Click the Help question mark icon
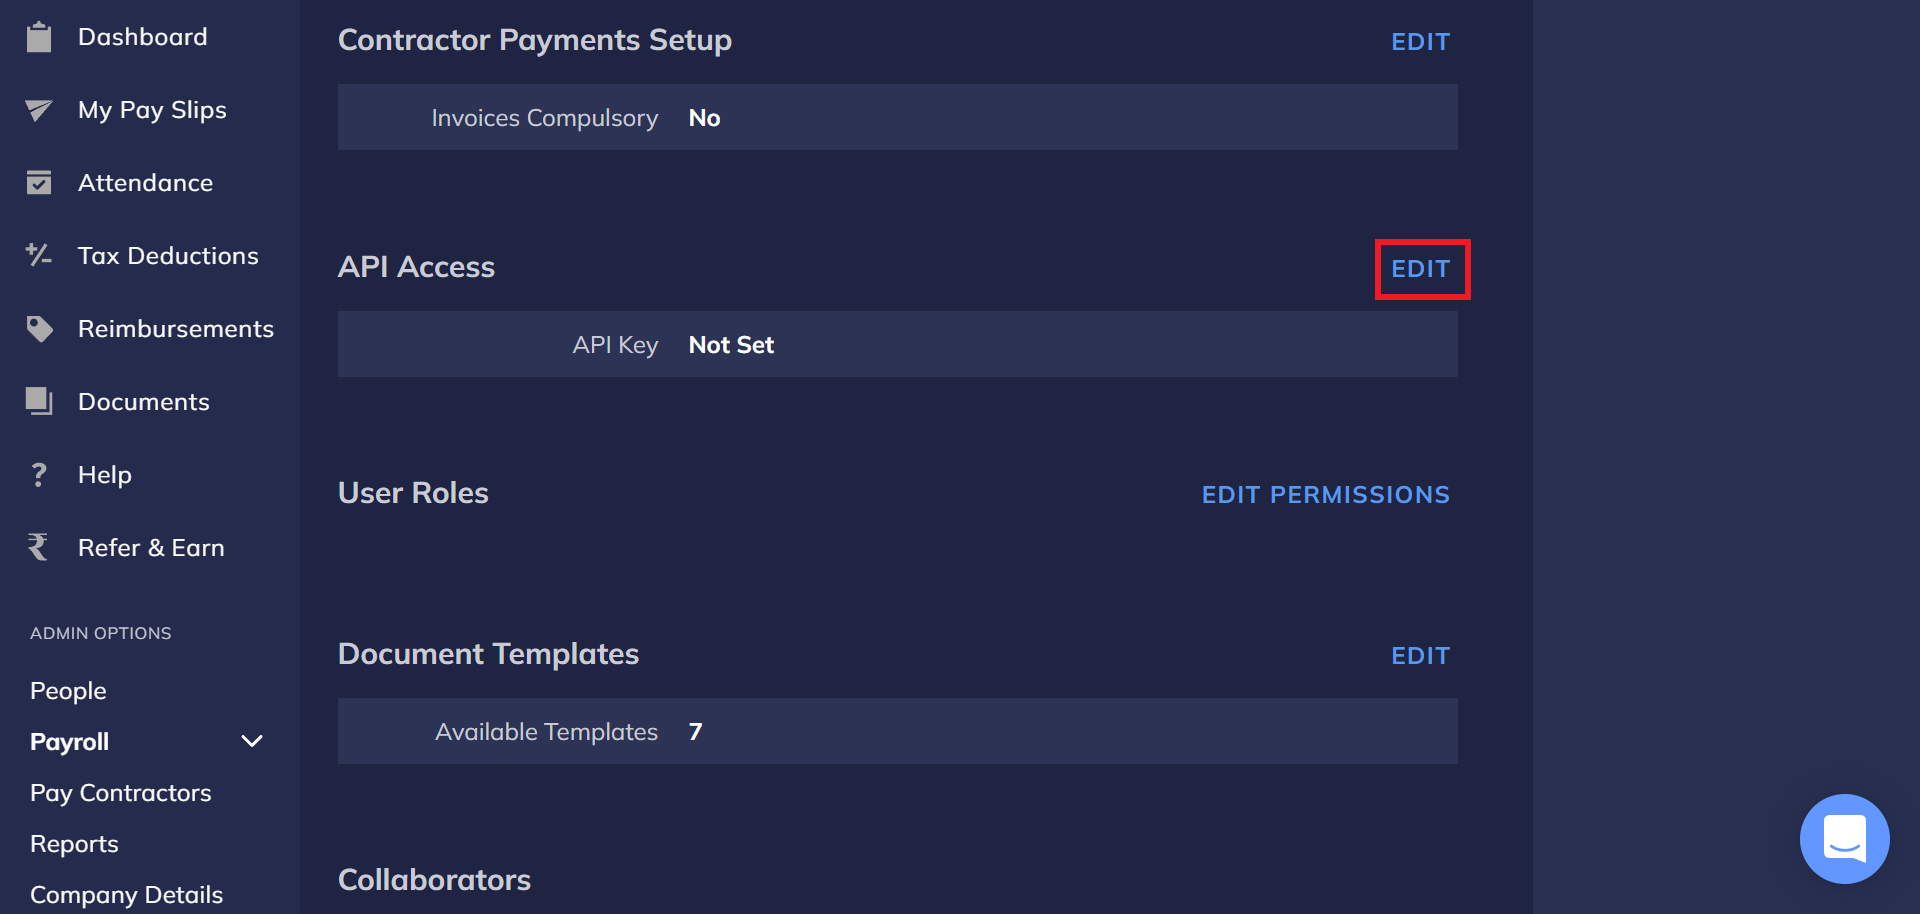This screenshot has height=914, width=1920. pyautogui.click(x=39, y=475)
